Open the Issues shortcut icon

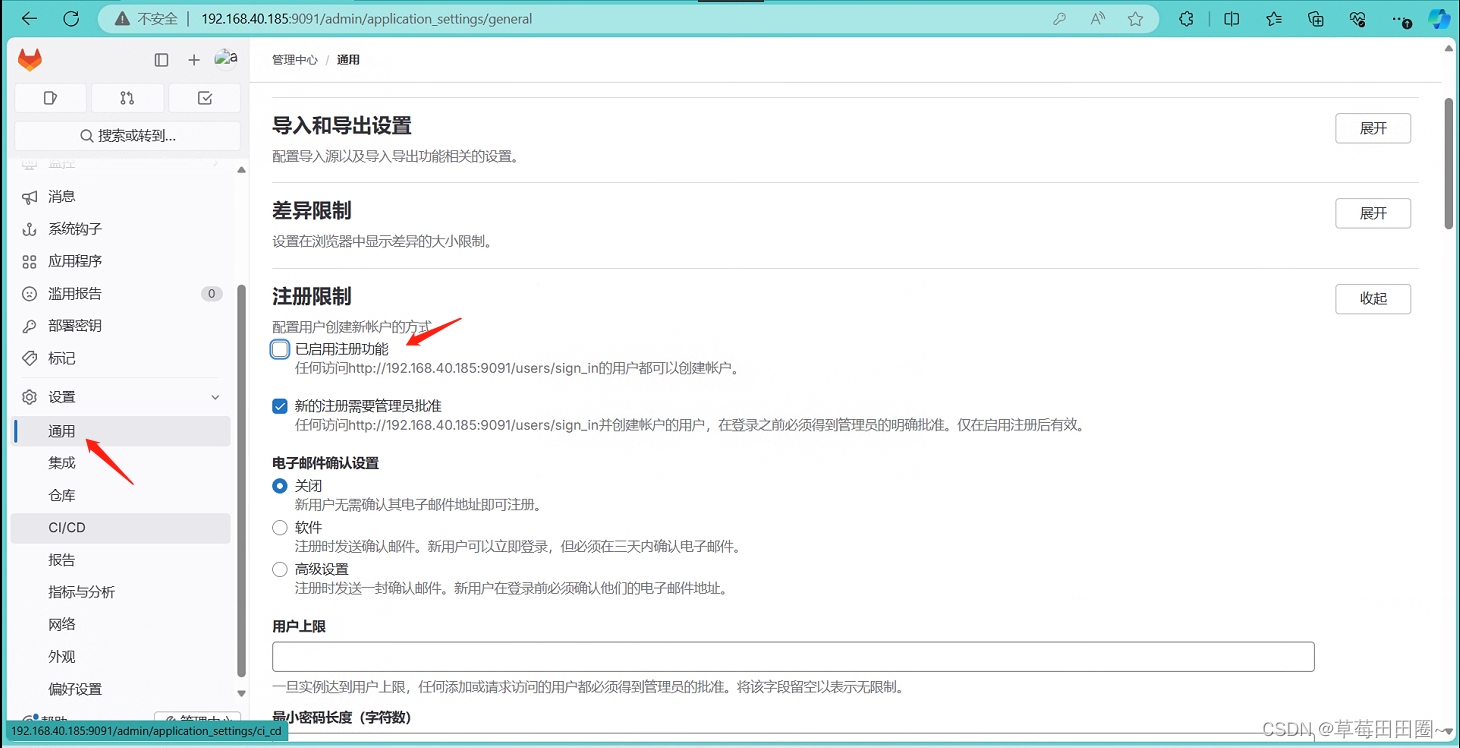click(51, 98)
